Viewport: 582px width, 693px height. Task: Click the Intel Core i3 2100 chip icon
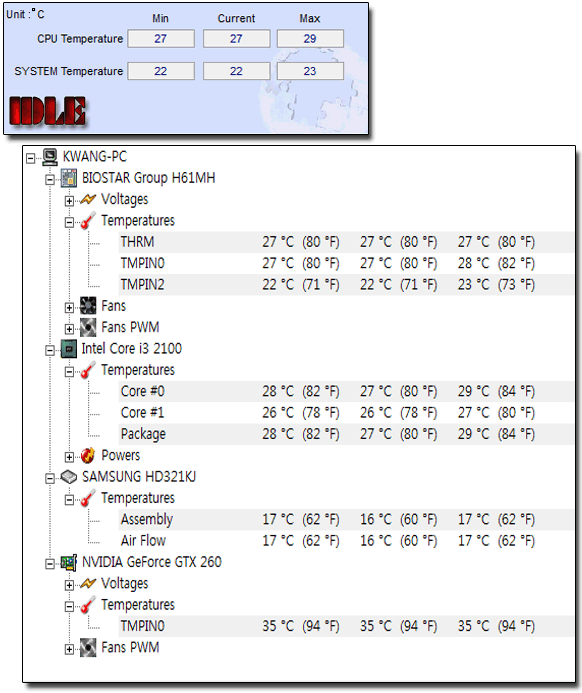point(68,349)
